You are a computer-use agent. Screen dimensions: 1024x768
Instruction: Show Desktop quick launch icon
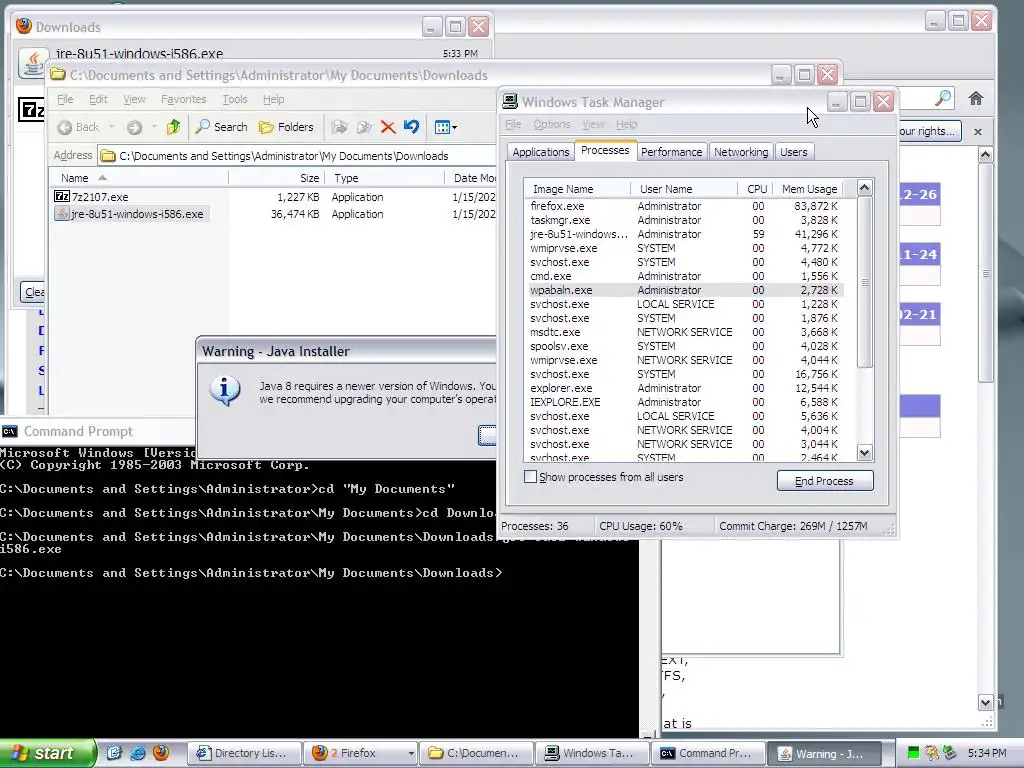coord(114,753)
